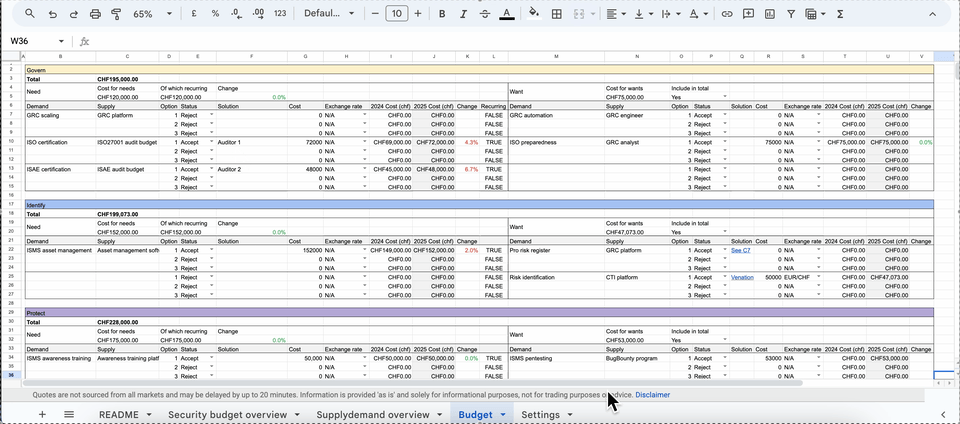Expand the font family dropdown
This screenshot has width=960, height=424.
328,14
